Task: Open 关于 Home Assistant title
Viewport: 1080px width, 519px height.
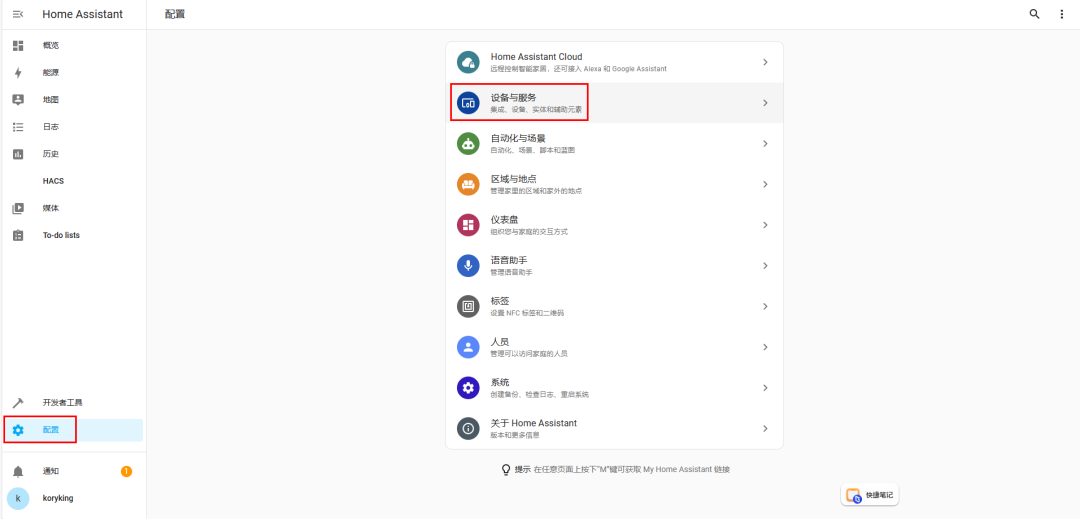Action: [x=534, y=423]
